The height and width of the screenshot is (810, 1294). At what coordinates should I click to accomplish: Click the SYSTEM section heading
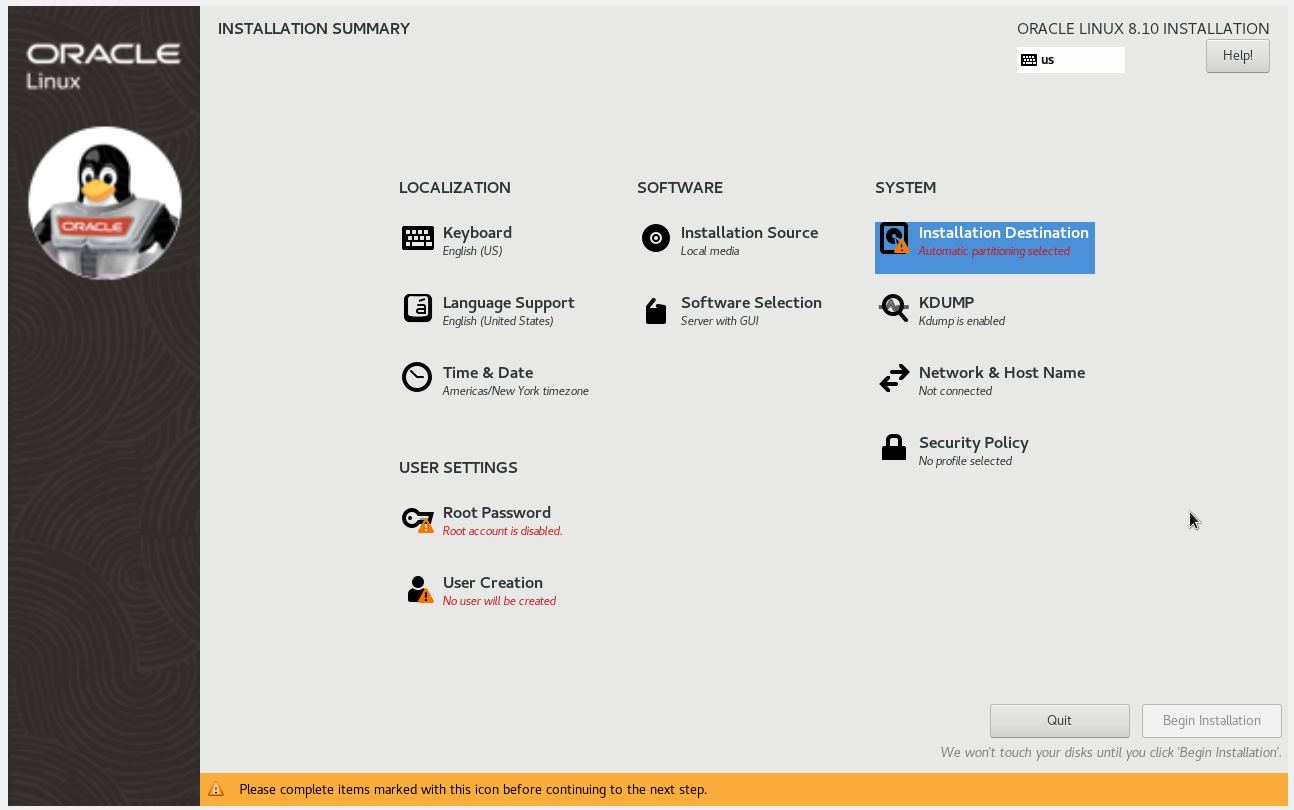click(906, 188)
